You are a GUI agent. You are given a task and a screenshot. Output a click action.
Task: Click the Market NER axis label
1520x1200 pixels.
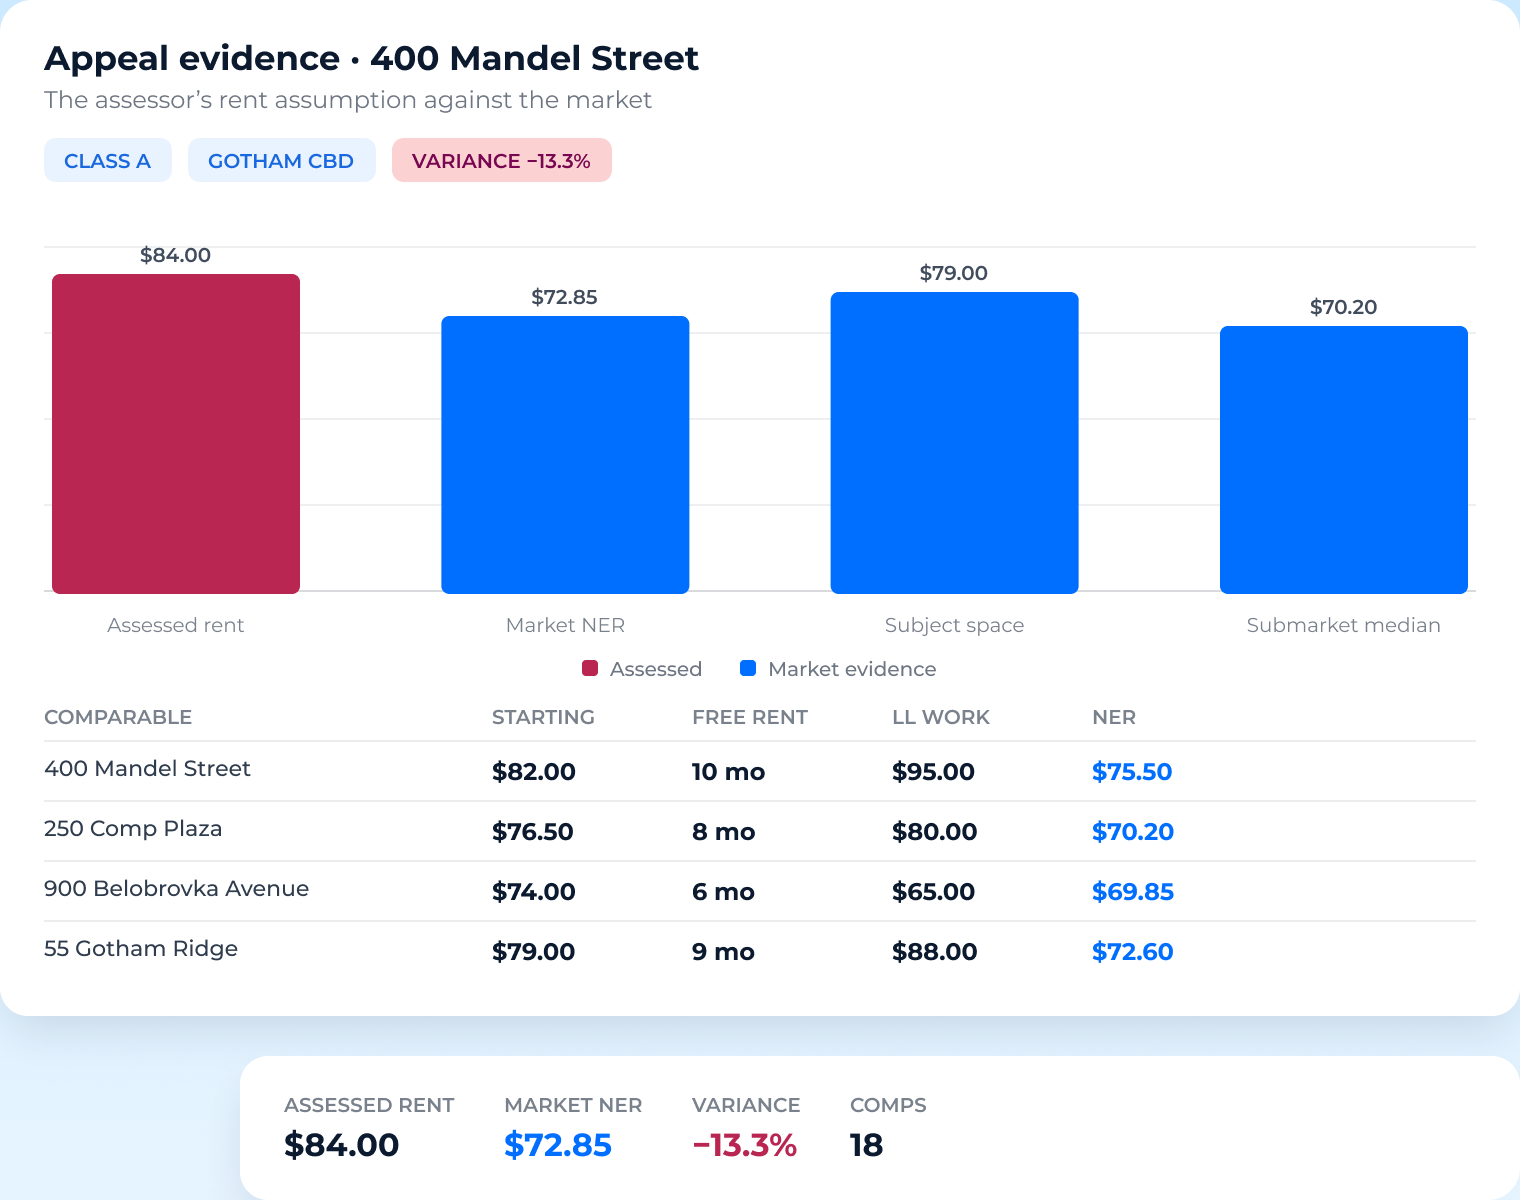point(565,625)
